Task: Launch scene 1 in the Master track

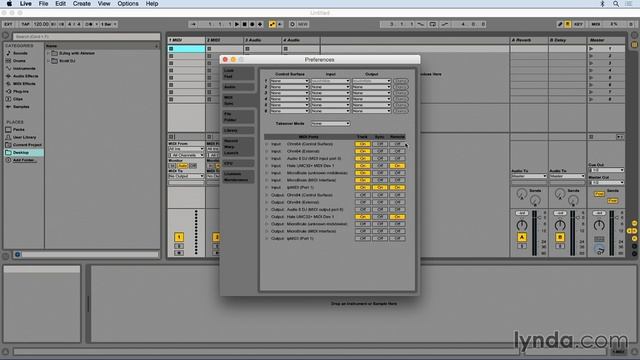Action: [x=591, y=49]
